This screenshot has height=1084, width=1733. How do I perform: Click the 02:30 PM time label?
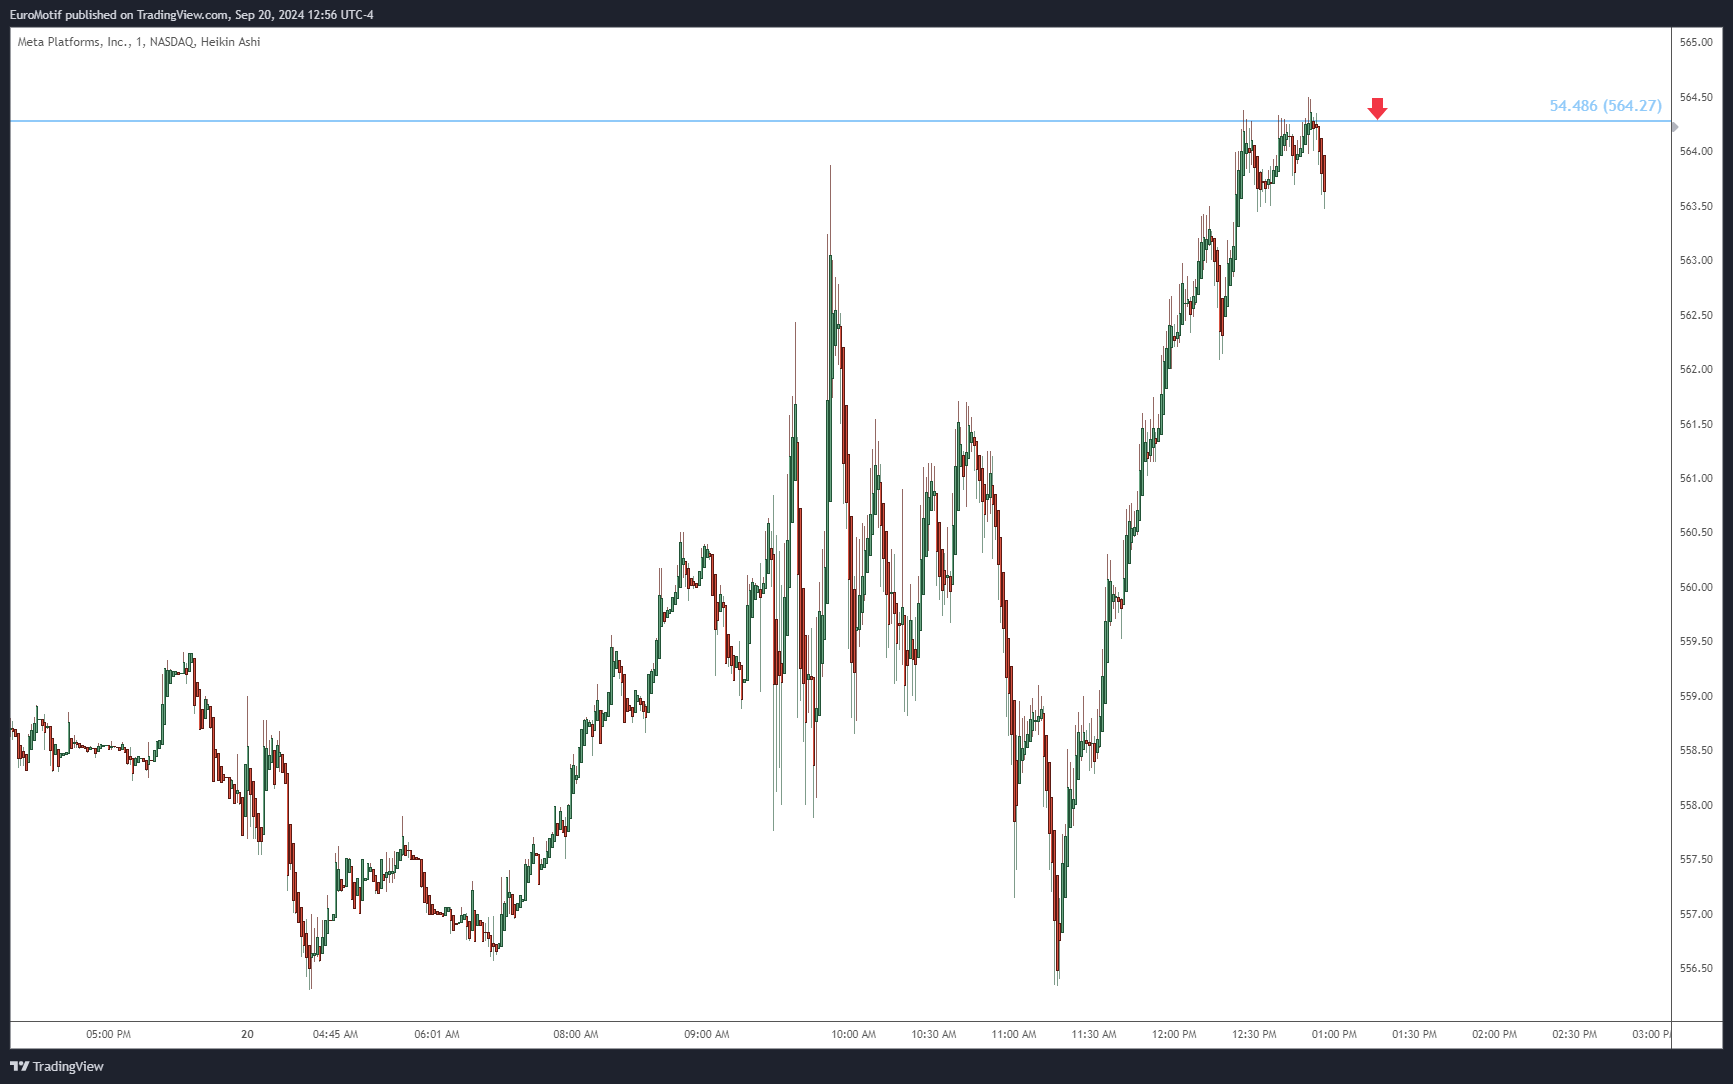tap(1574, 1034)
